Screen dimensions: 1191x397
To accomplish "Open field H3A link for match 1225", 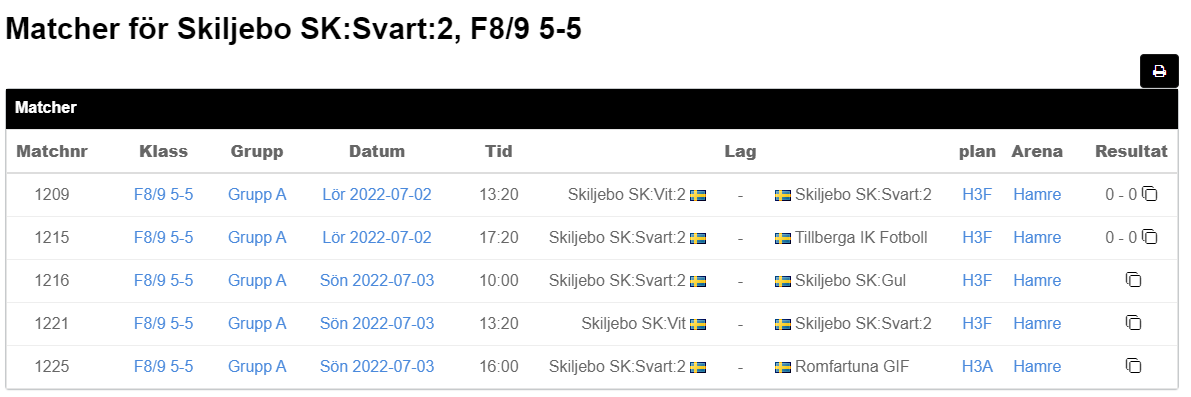I will pos(977,367).
